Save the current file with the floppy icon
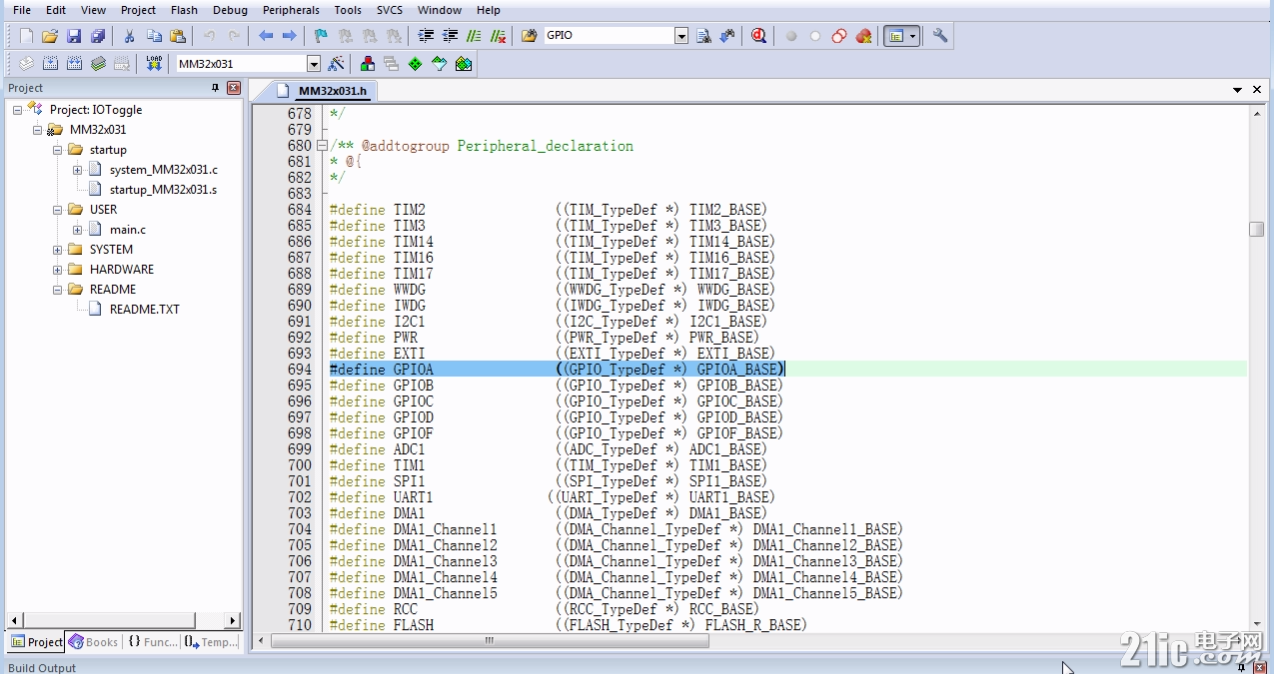The image size is (1274, 674). coord(74,36)
